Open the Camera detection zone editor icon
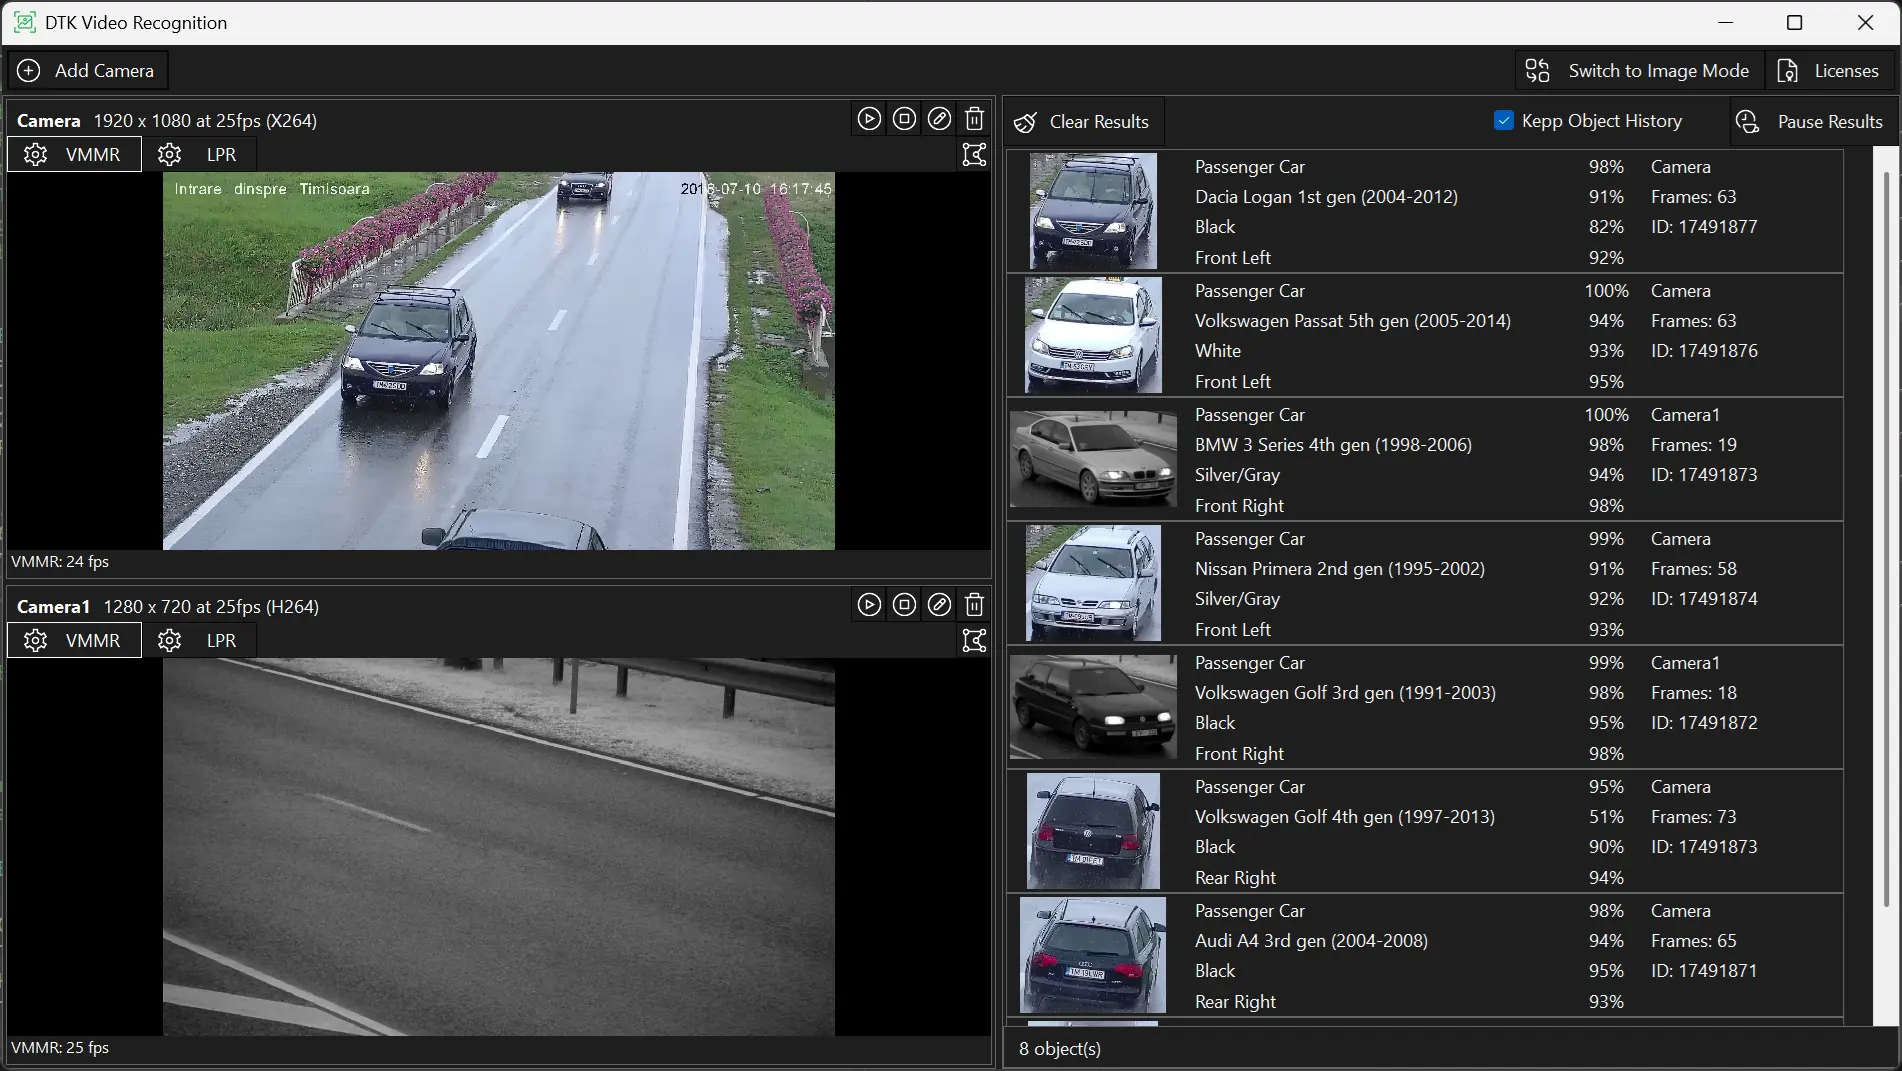 974,155
